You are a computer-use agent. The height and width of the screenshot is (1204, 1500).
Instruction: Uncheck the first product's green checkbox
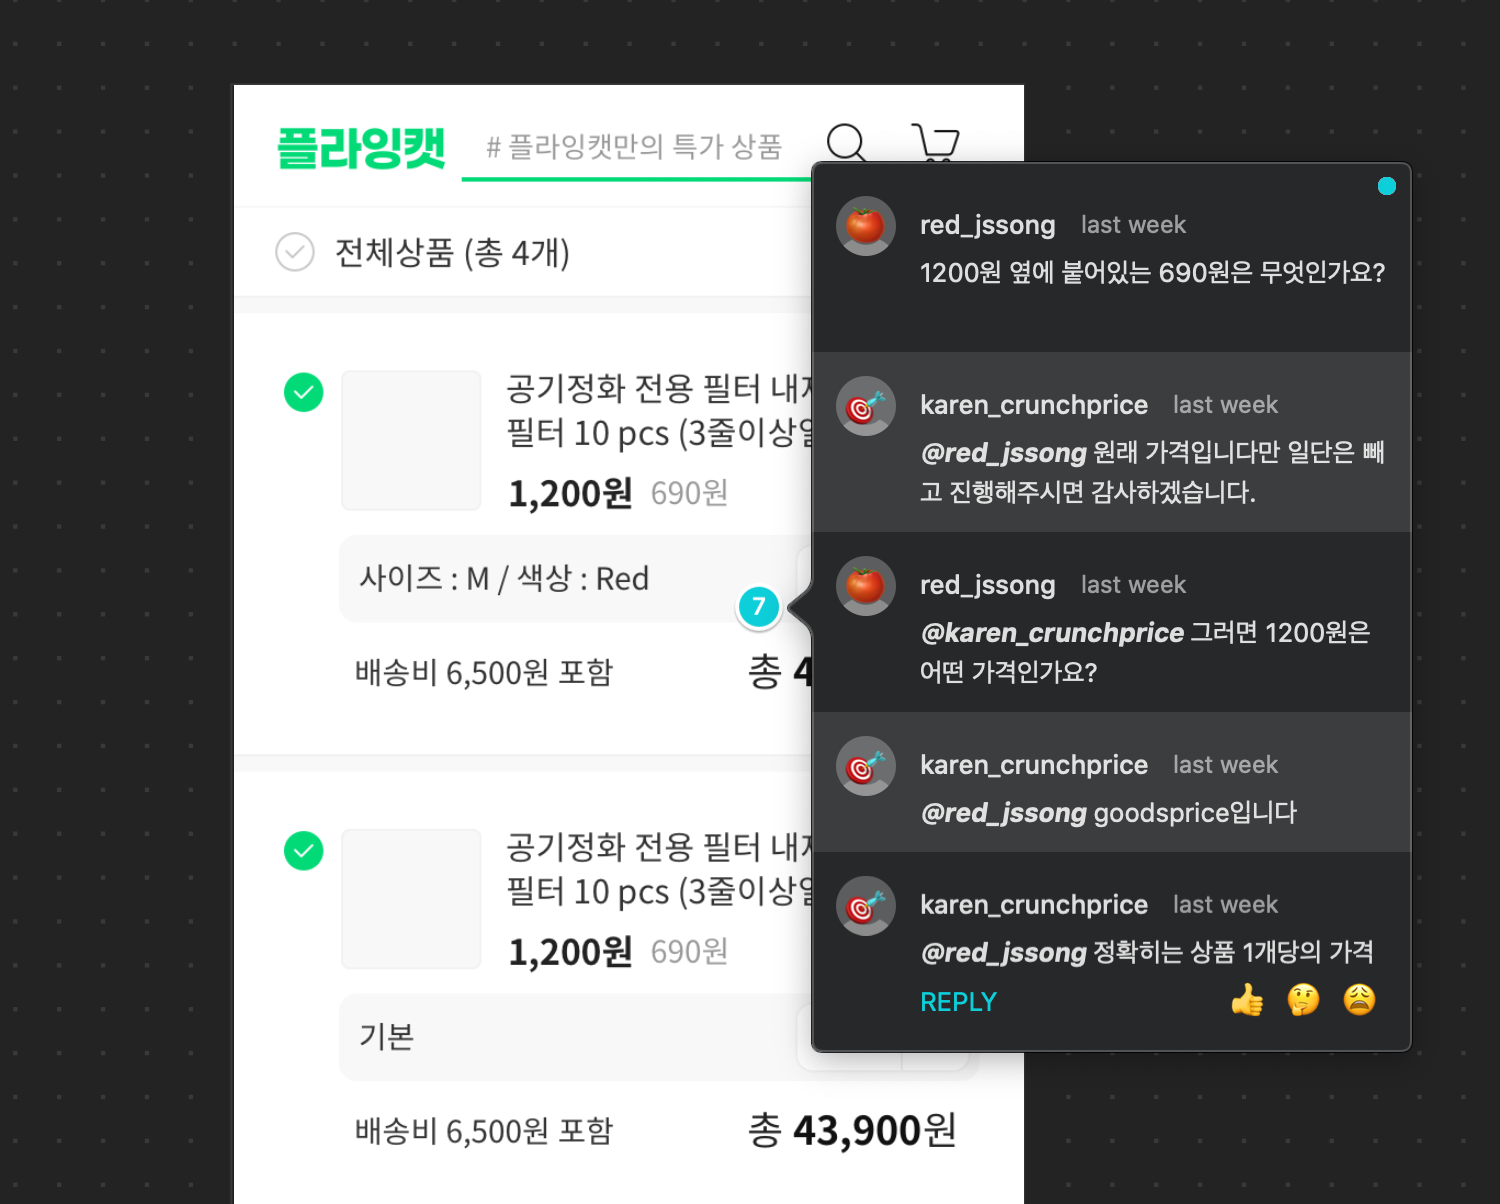(x=304, y=392)
